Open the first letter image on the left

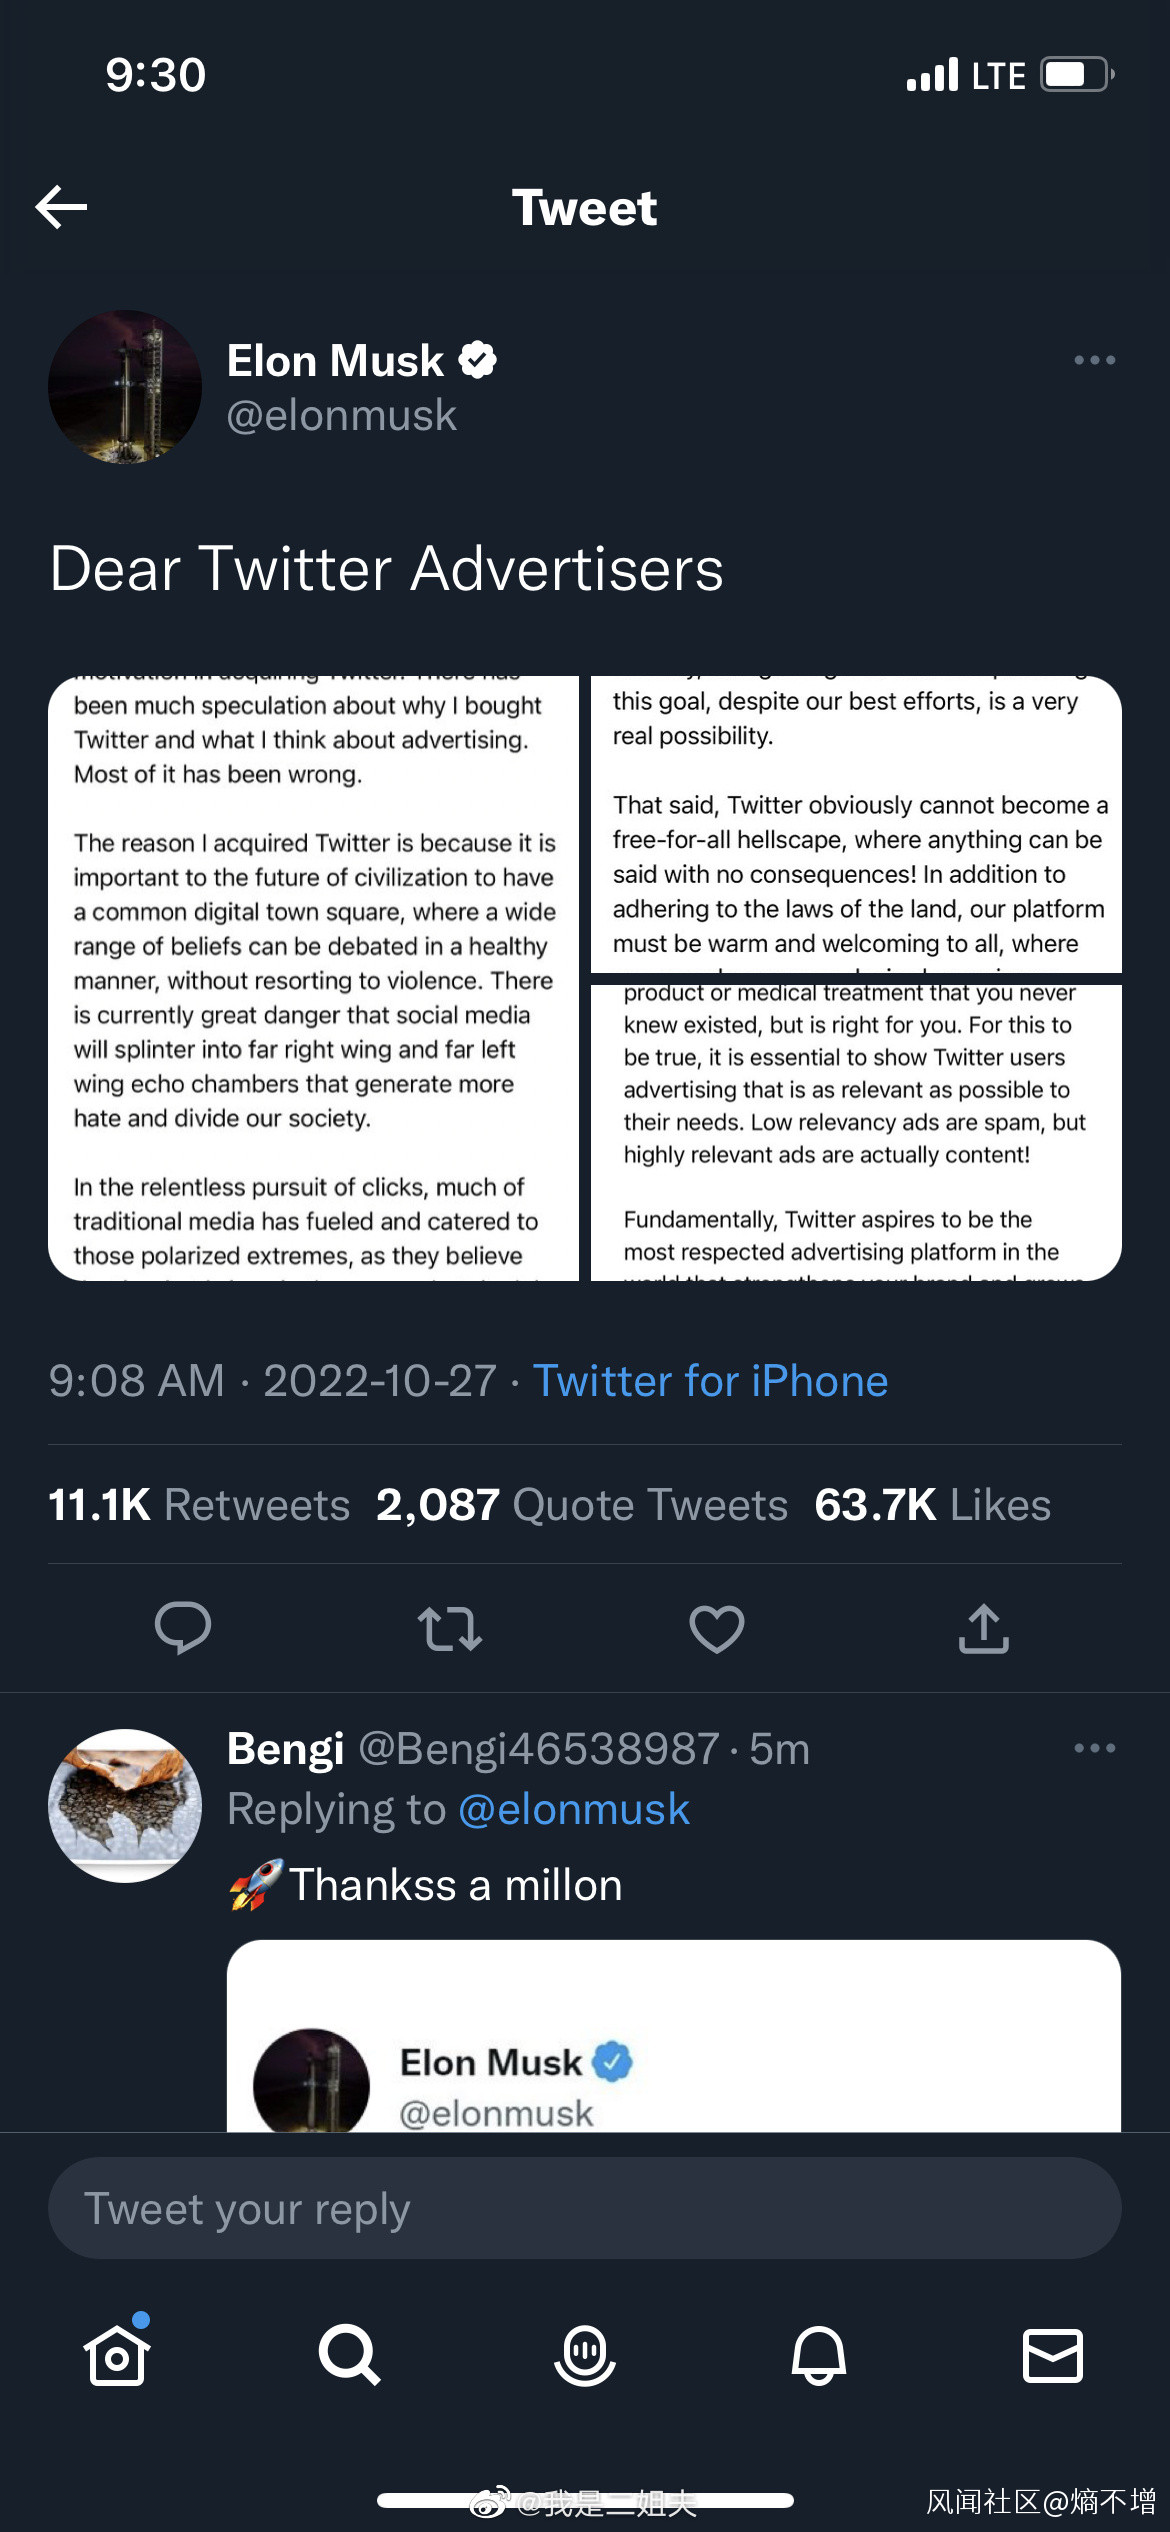click(x=314, y=978)
